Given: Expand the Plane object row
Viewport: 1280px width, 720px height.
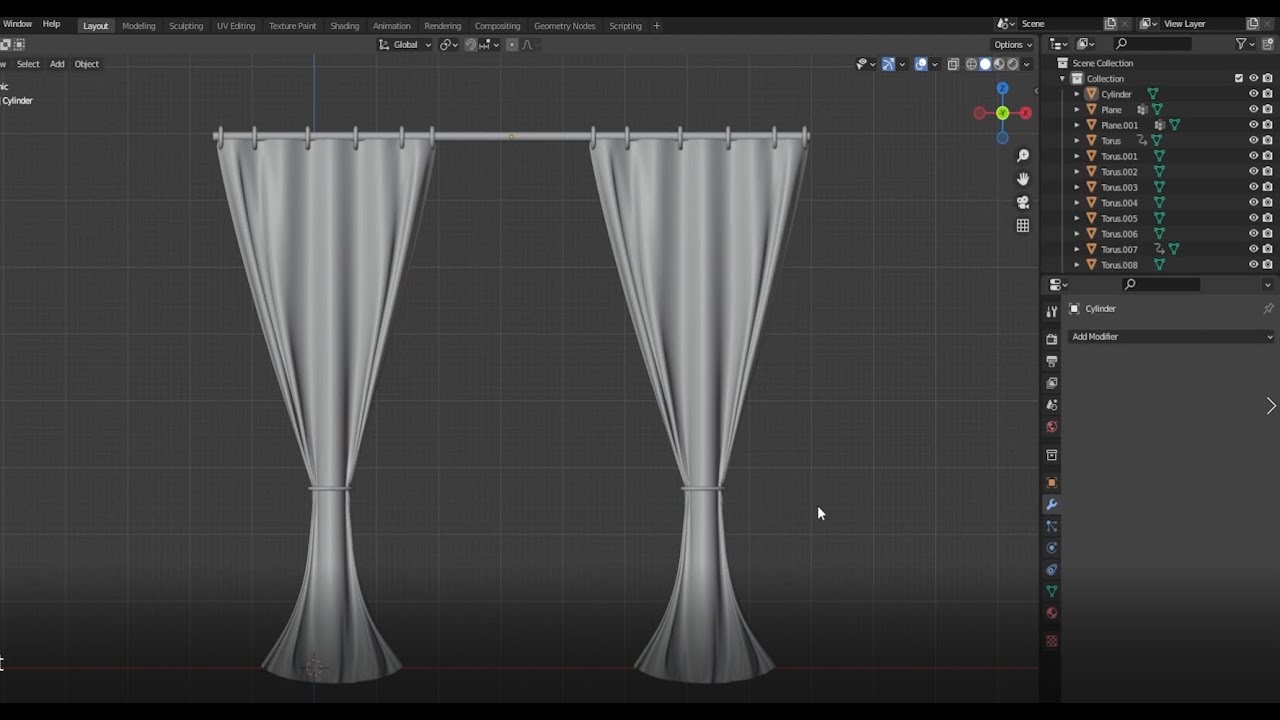Looking at the screenshot, I should (x=1077, y=110).
